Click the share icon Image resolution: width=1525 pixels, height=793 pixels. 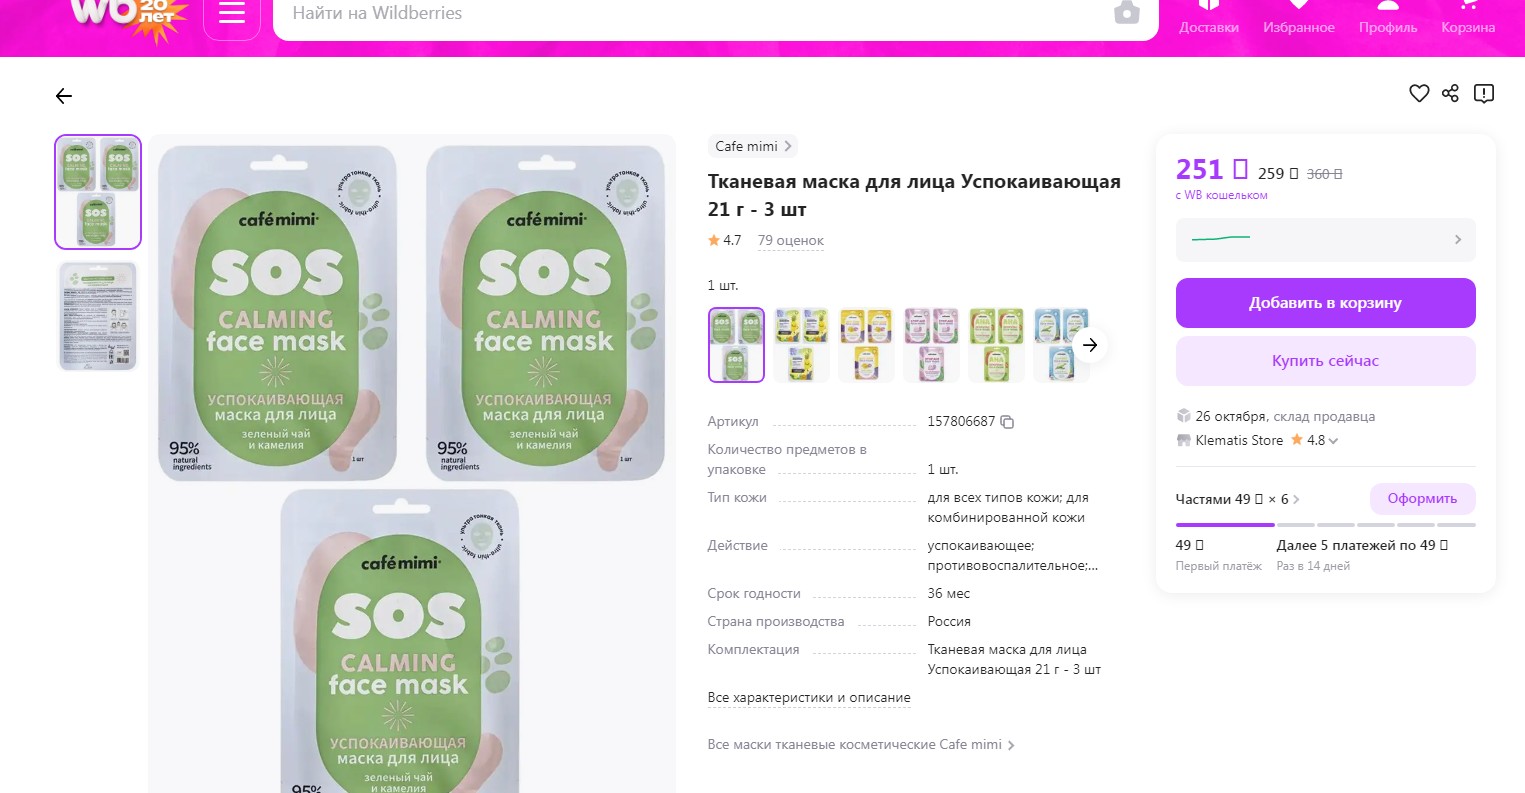pos(1451,94)
